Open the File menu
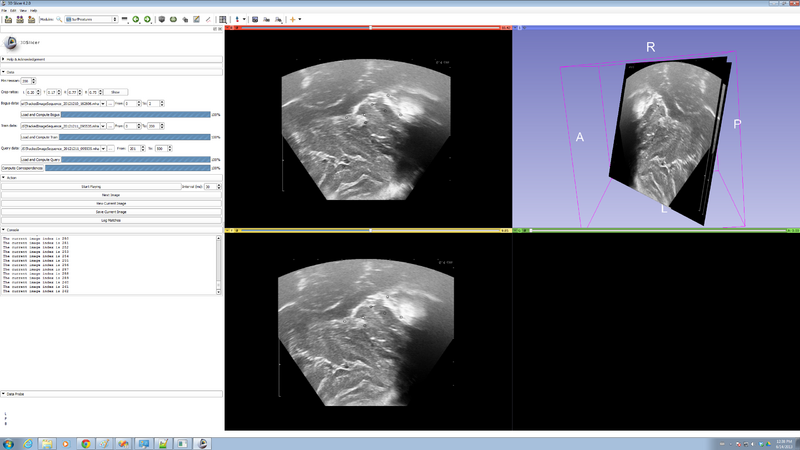 [x=5, y=10]
